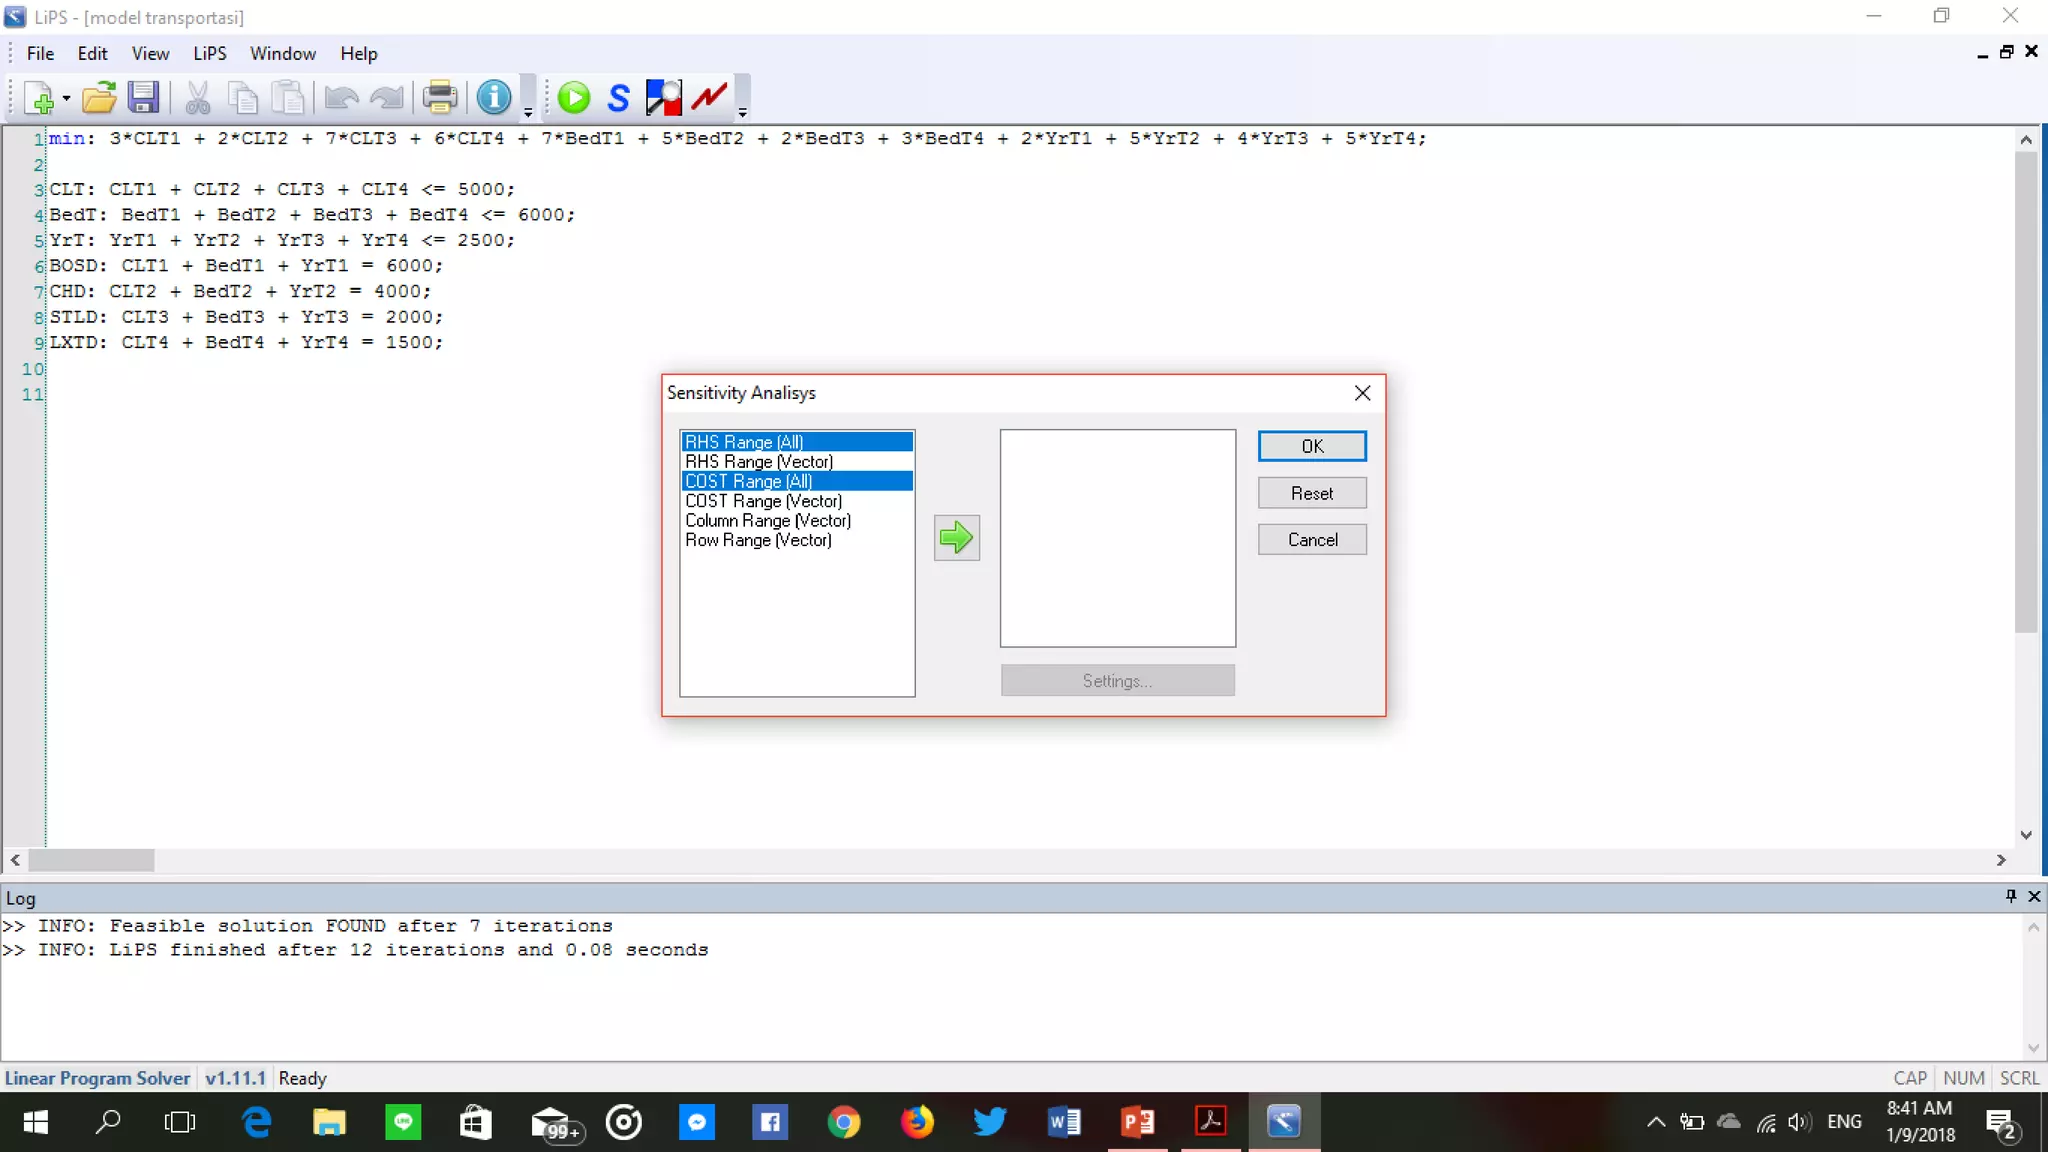
Task: Open the LiPS menu
Action: [x=210, y=54]
